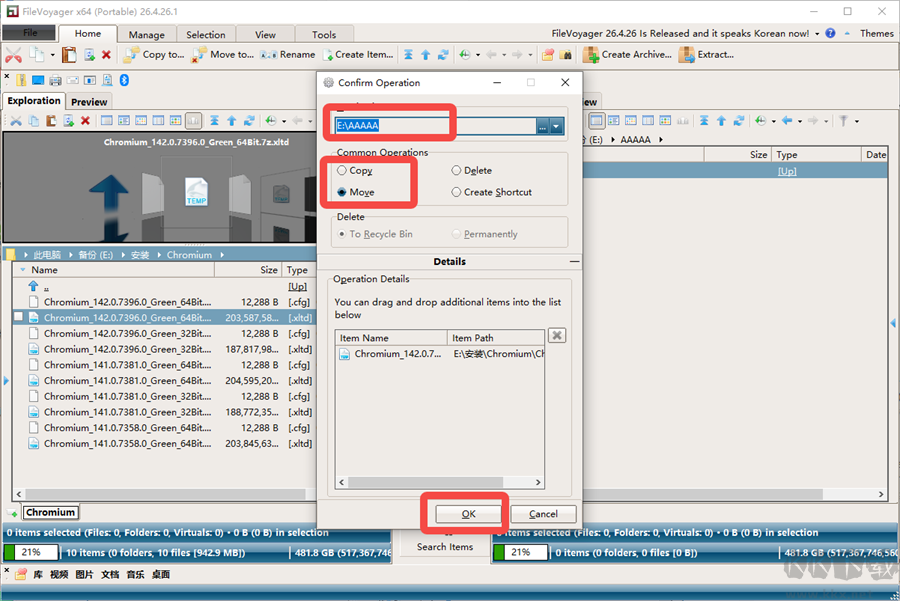The width and height of the screenshot is (900, 601).
Task: Click the Create Archive... button
Action: tap(627, 55)
